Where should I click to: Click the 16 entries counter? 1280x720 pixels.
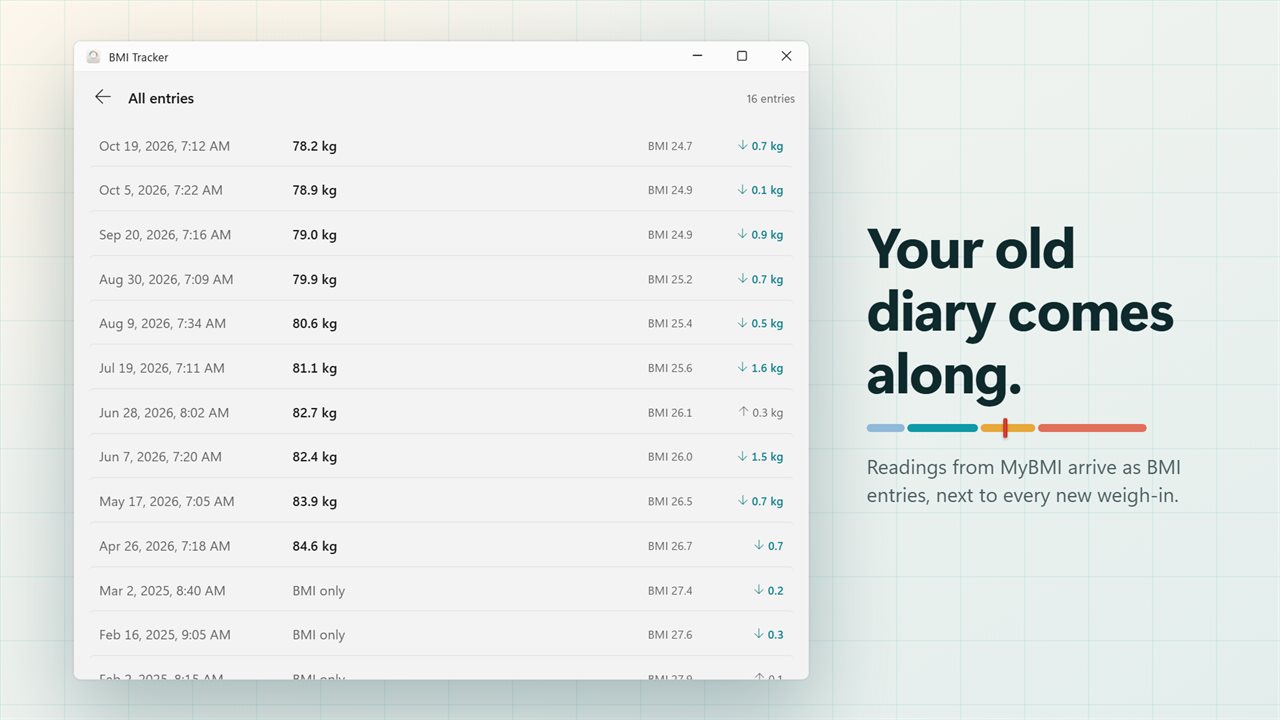tap(770, 99)
